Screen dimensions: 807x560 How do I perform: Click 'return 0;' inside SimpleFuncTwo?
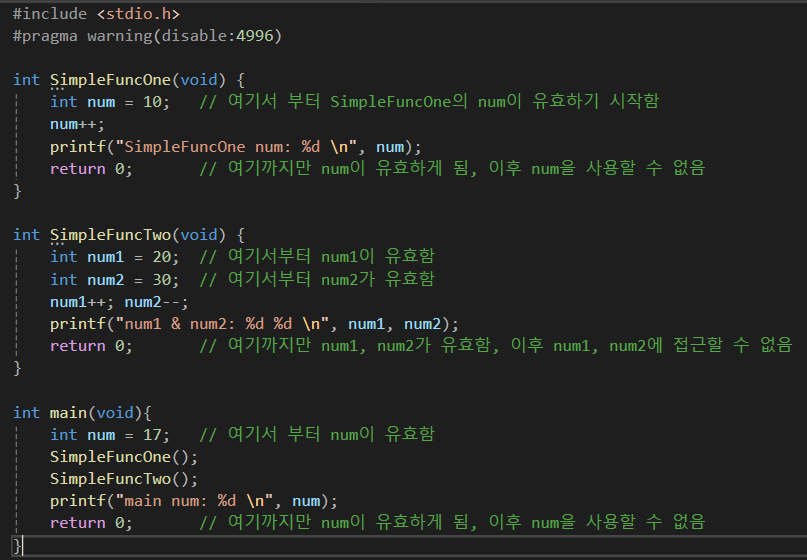pyautogui.click(x=91, y=346)
